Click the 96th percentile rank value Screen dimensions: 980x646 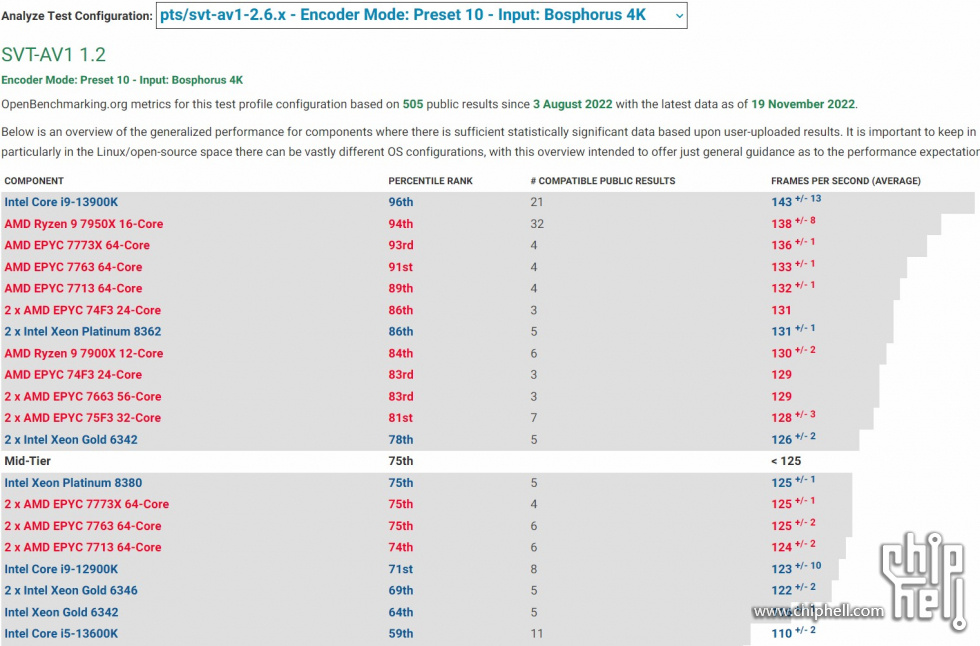coord(401,202)
